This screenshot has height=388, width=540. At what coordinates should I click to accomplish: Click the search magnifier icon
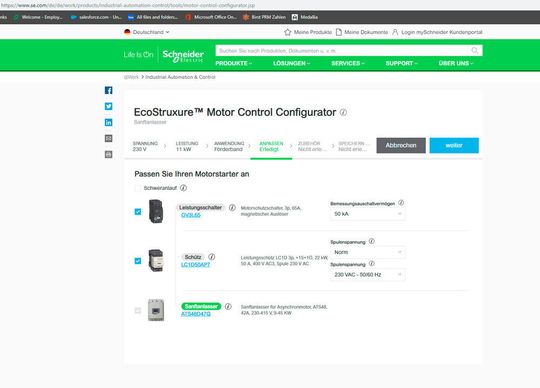point(475,51)
